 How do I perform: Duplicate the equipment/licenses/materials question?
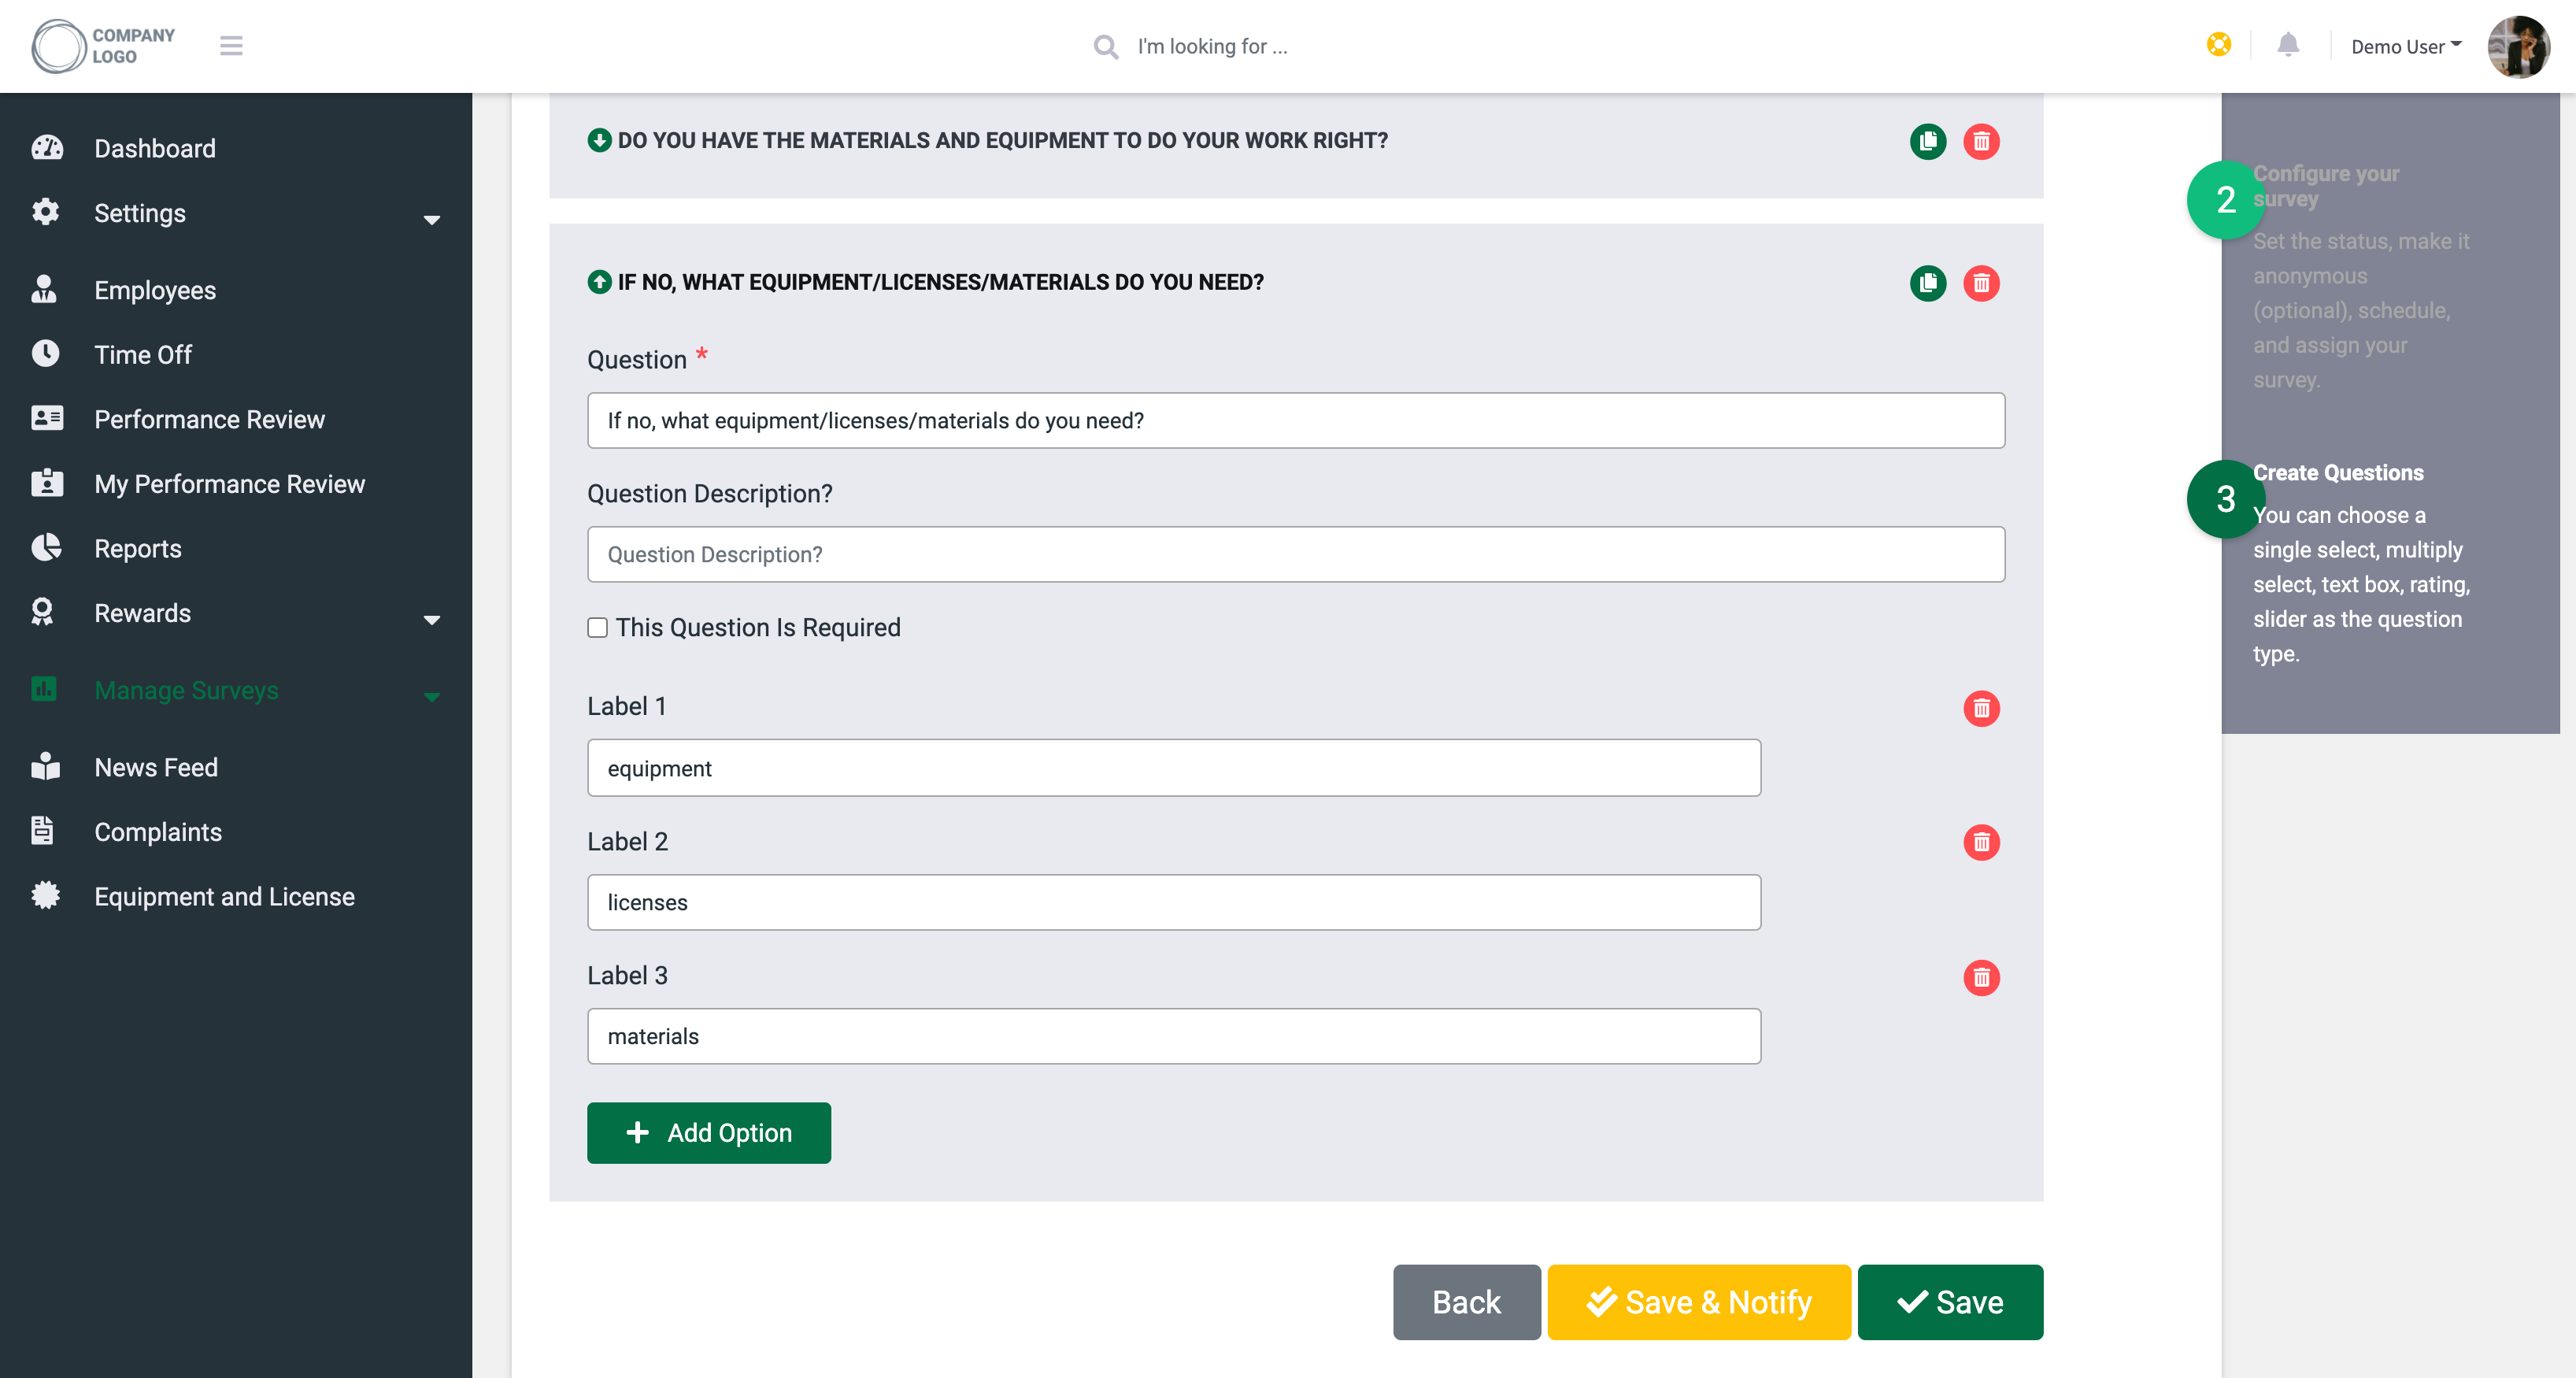[x=1927, y=283]
